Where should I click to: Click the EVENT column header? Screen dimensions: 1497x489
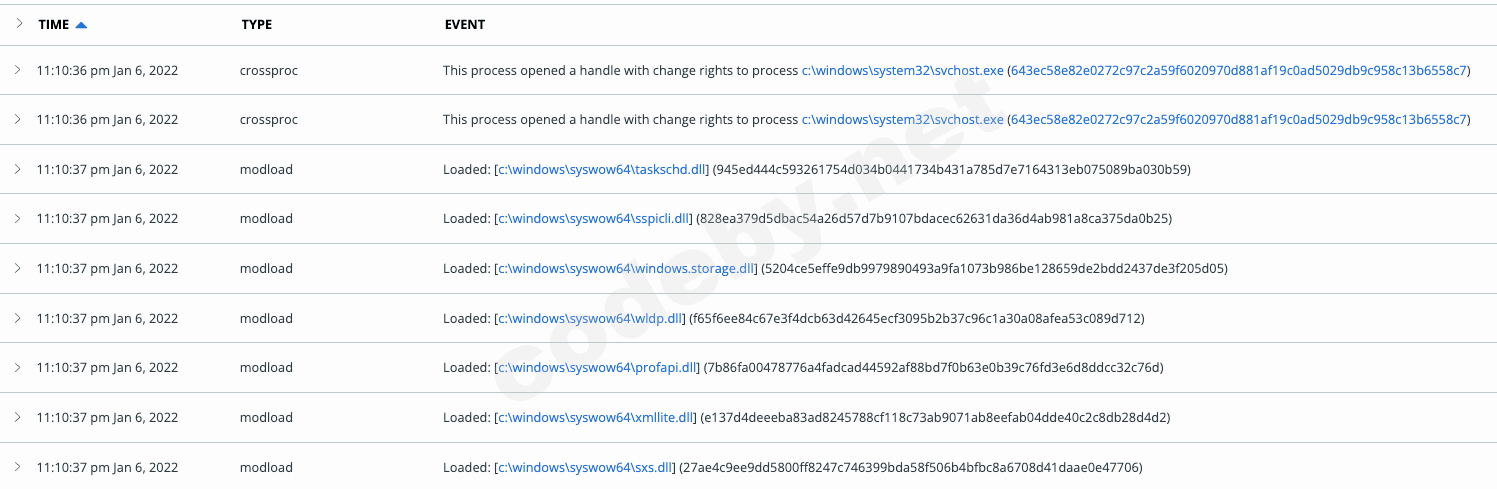point(464,24)
